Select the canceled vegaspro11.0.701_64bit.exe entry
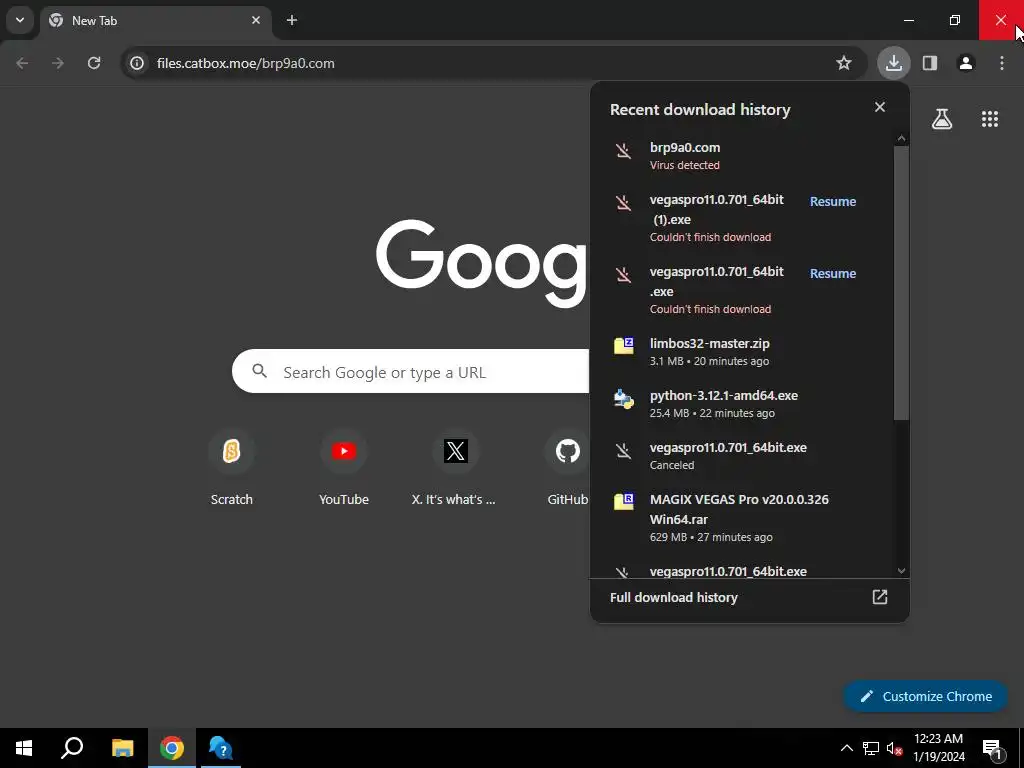1024x768 pixels. click(x=741, y=456)
